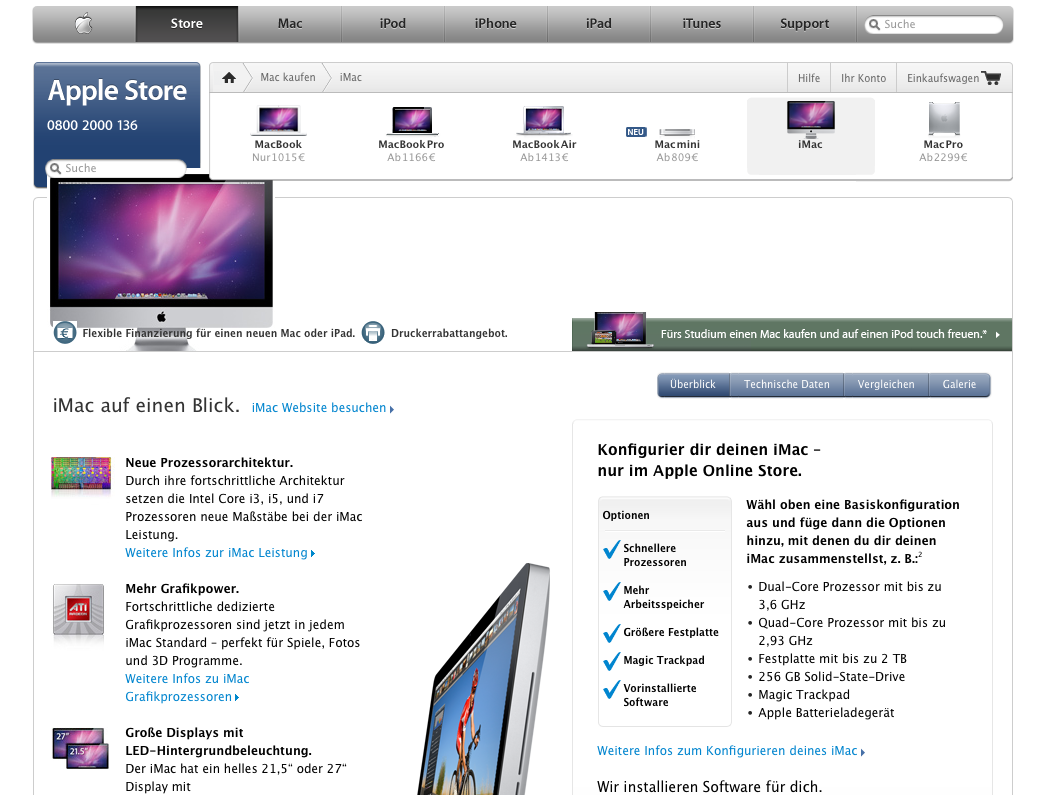Screen dimensions: 1038x795
Task: Click the iMac breadcrumb
Action: (x=351, y=77)
